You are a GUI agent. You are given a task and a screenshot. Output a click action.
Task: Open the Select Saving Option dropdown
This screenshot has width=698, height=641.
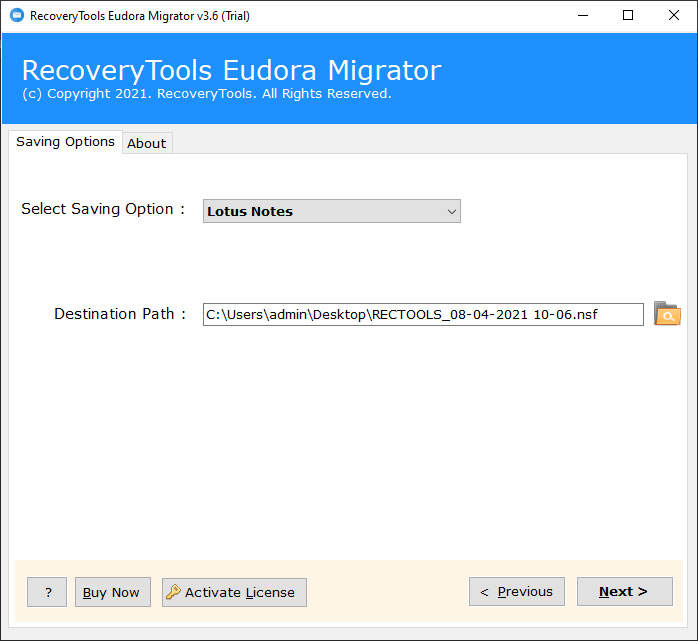pos(332,211)
